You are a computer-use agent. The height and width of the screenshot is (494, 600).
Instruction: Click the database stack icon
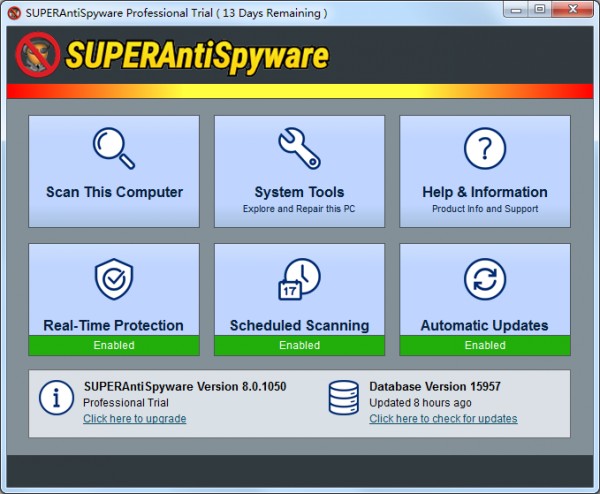point(344,398)
